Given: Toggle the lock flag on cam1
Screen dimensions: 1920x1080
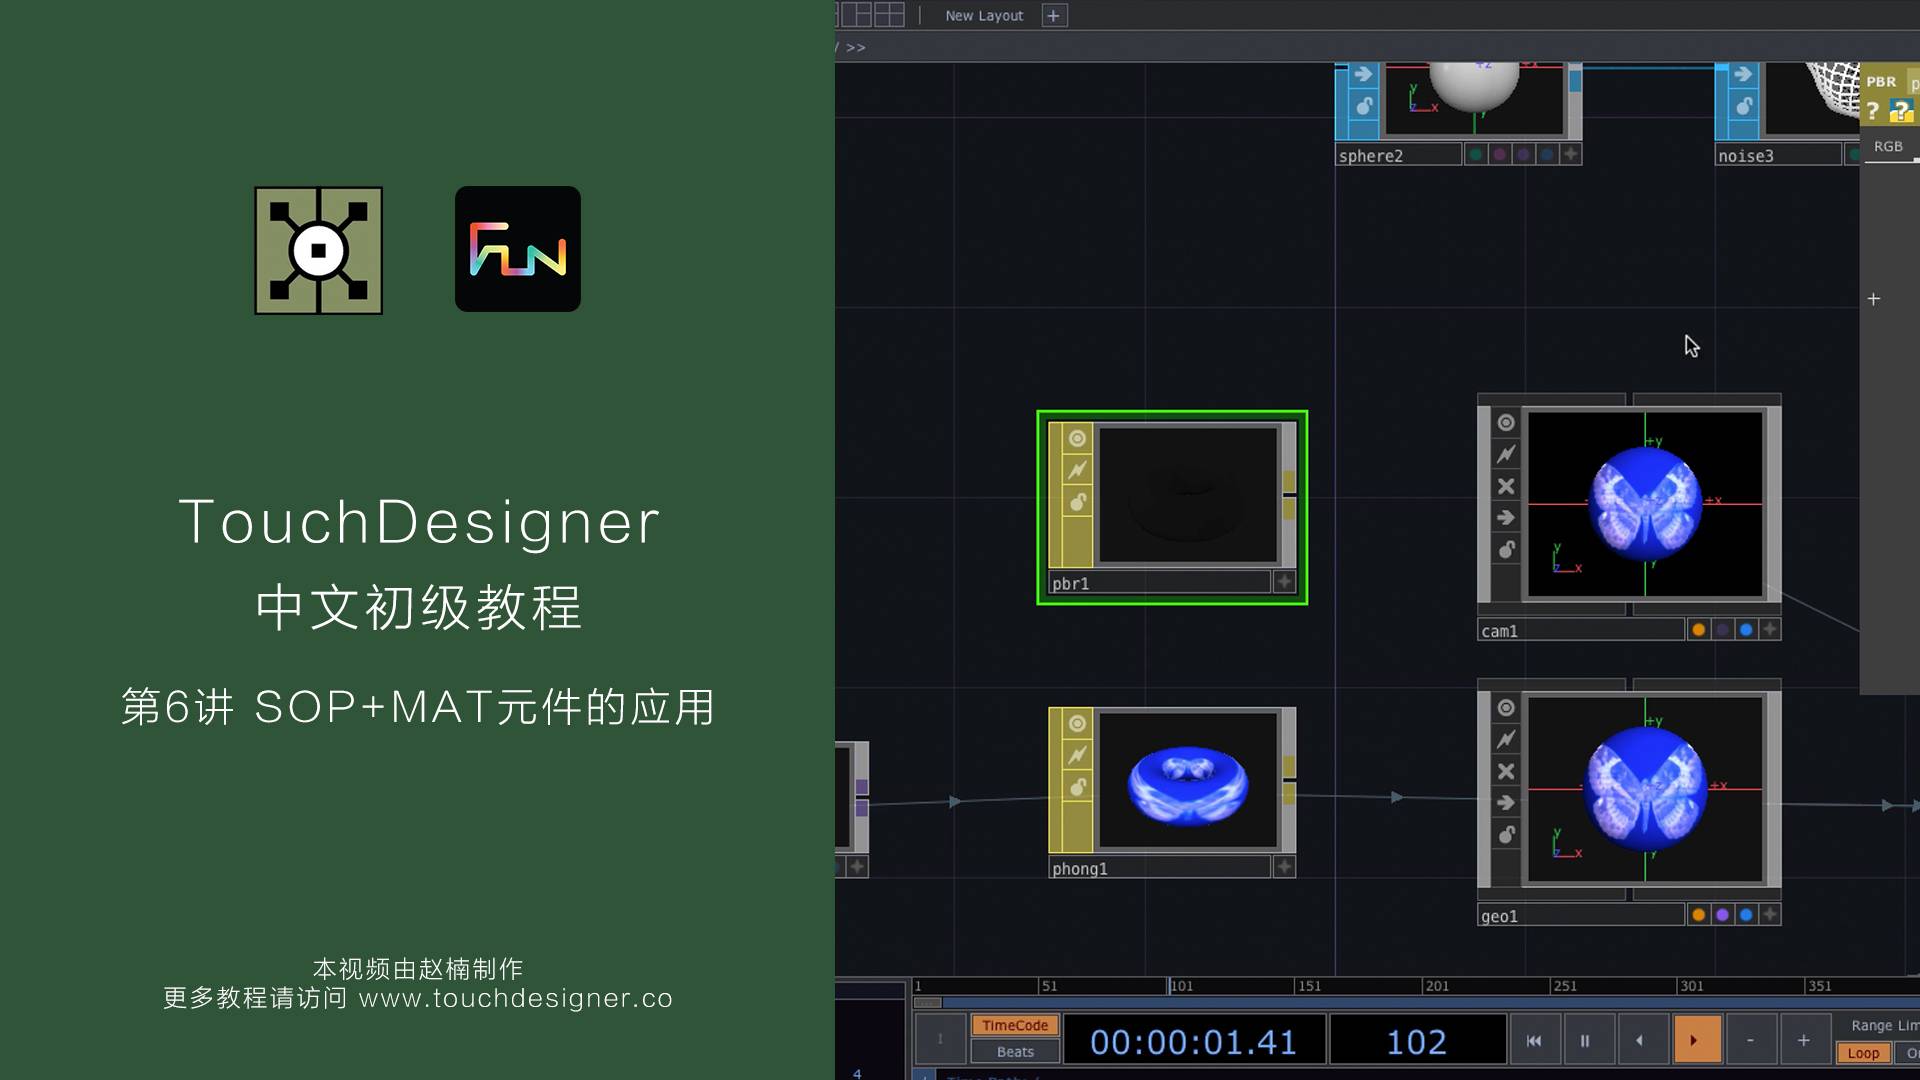Looking at the screenshot, I should 1506,550.
